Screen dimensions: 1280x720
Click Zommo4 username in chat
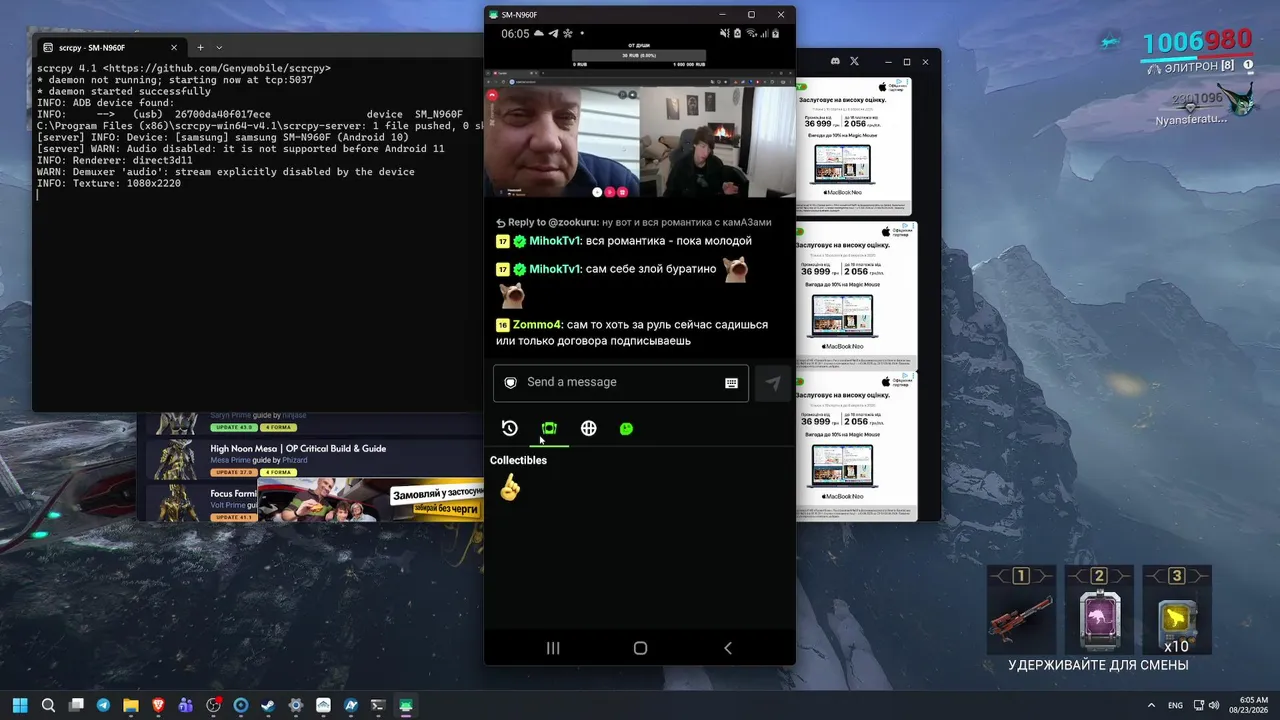pos(538,325)
